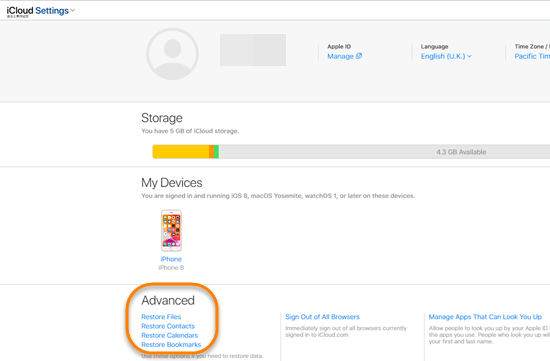The height and width of the screenshot is (361, 550).
Task: Expand the English (U.K.) language dropdown
Action: (446, 56)
